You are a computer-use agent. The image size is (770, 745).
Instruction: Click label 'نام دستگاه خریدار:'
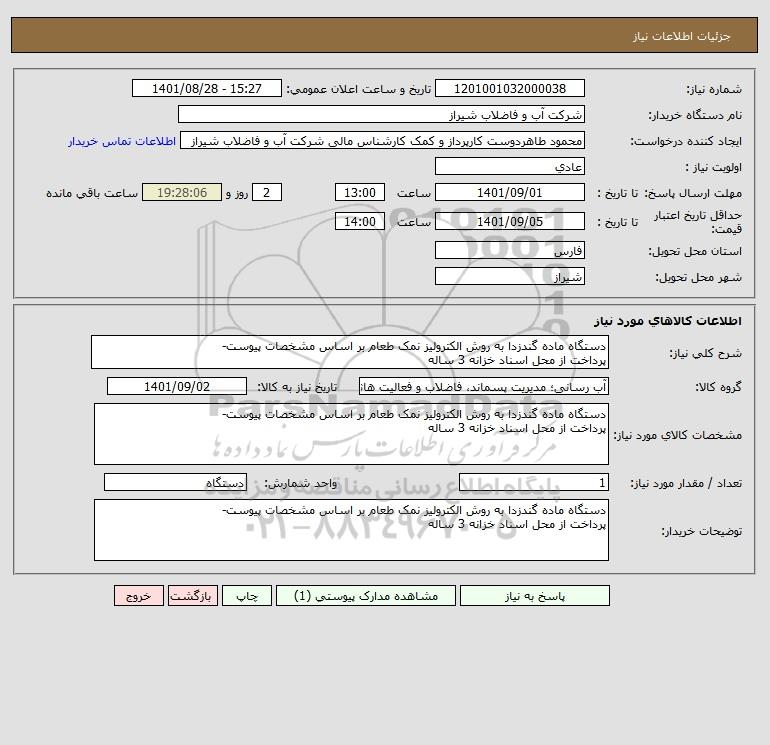(x=695, y=115)
